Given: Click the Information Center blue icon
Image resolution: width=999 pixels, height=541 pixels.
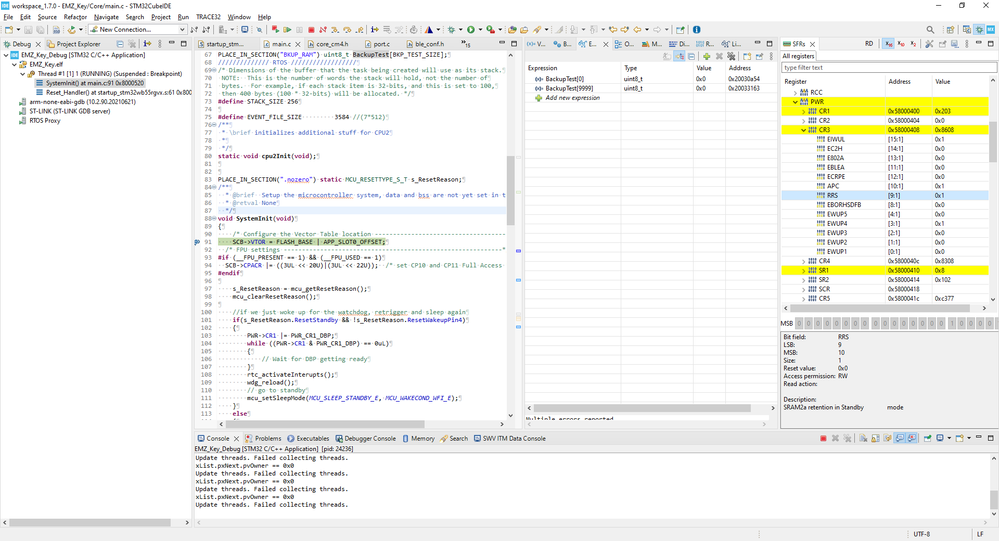Looking at the screenshot, I should tap(696, 29).
